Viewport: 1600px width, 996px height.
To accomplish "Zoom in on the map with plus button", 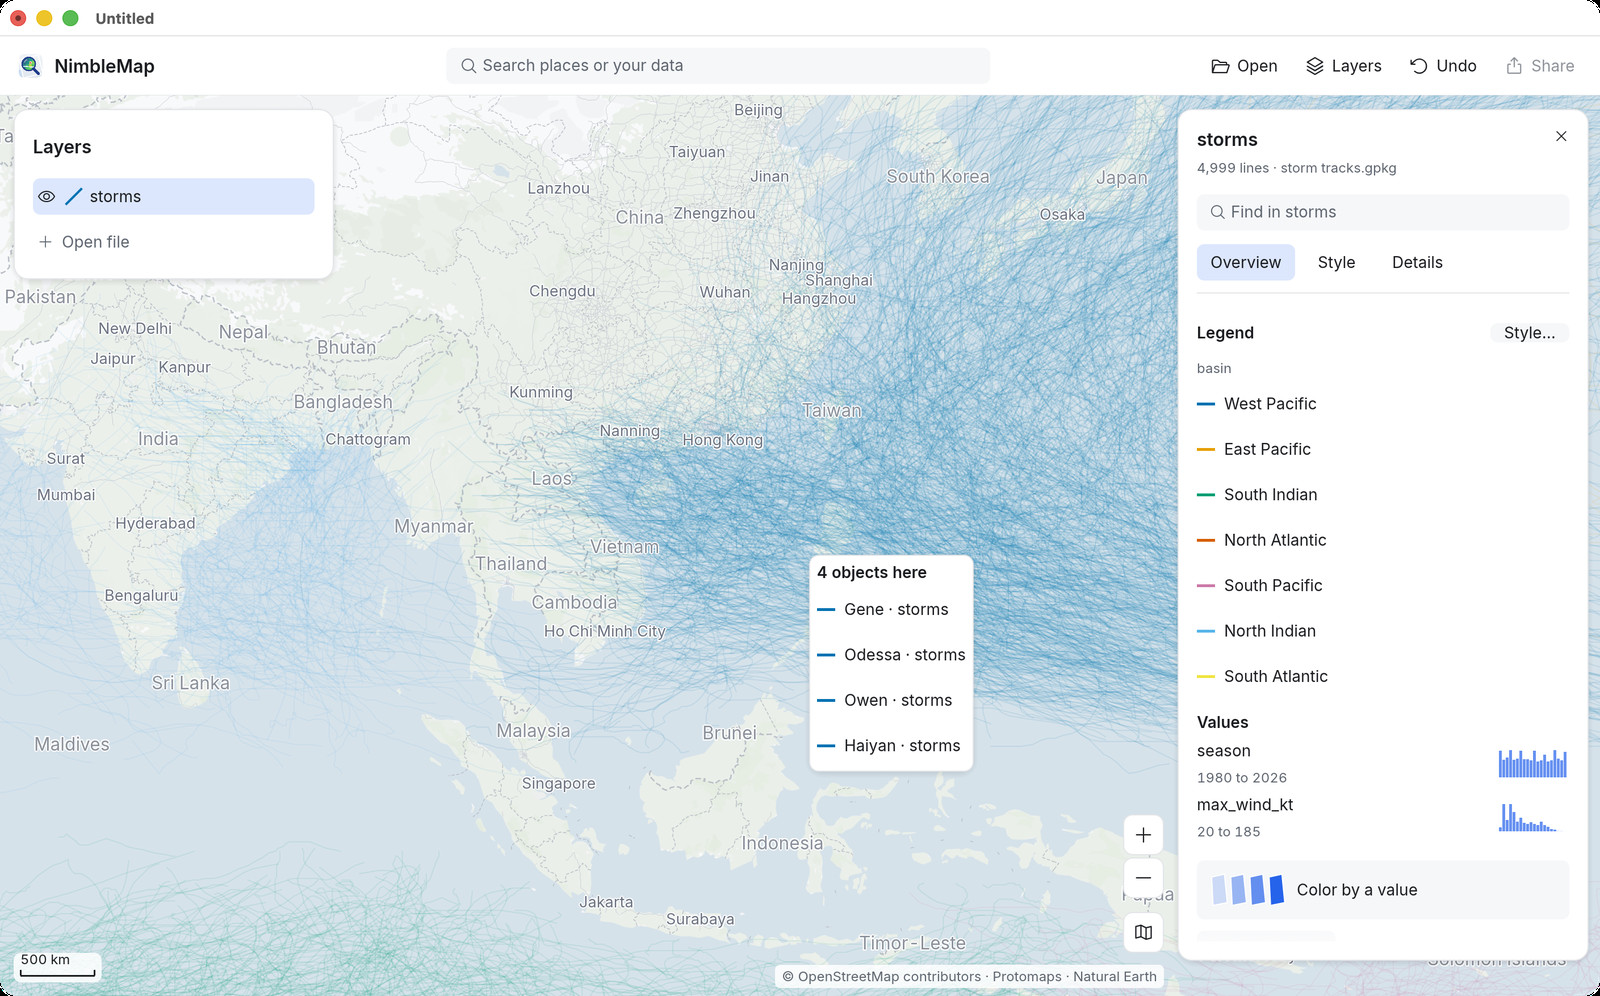I will [1143, 835].
